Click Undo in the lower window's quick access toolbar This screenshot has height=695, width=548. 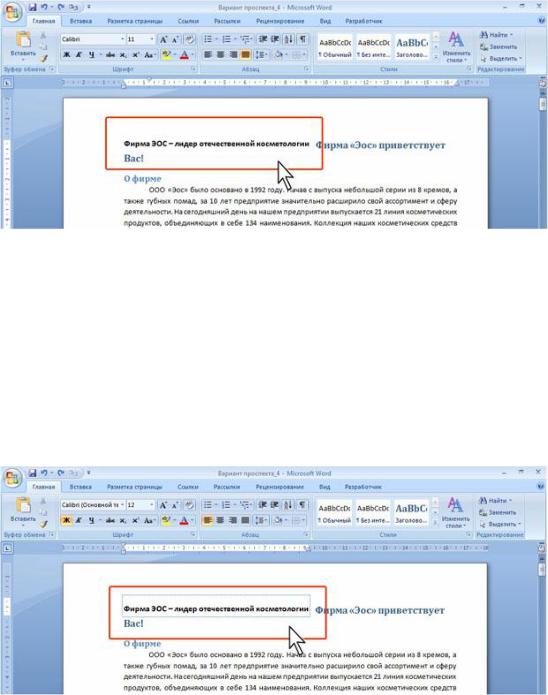(x=44, y=473)
